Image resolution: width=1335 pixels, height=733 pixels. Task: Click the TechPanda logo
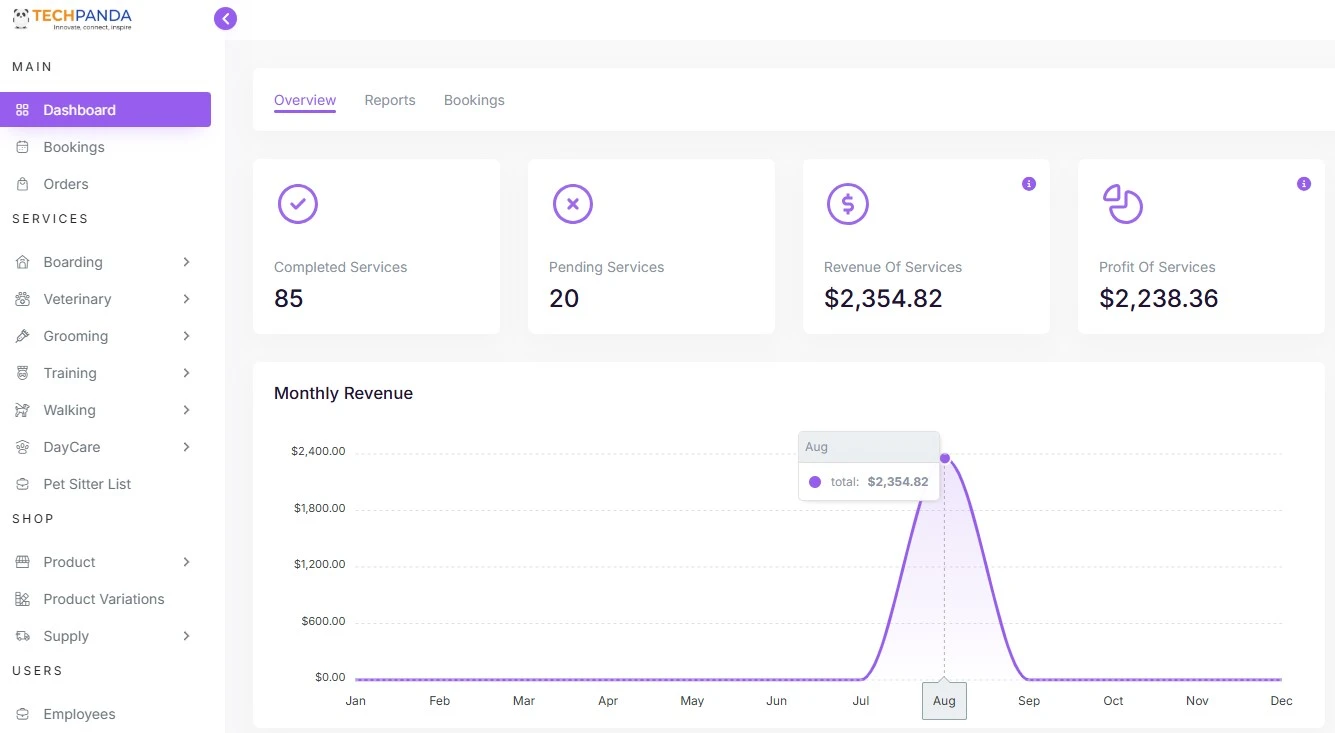click(72, 18)
